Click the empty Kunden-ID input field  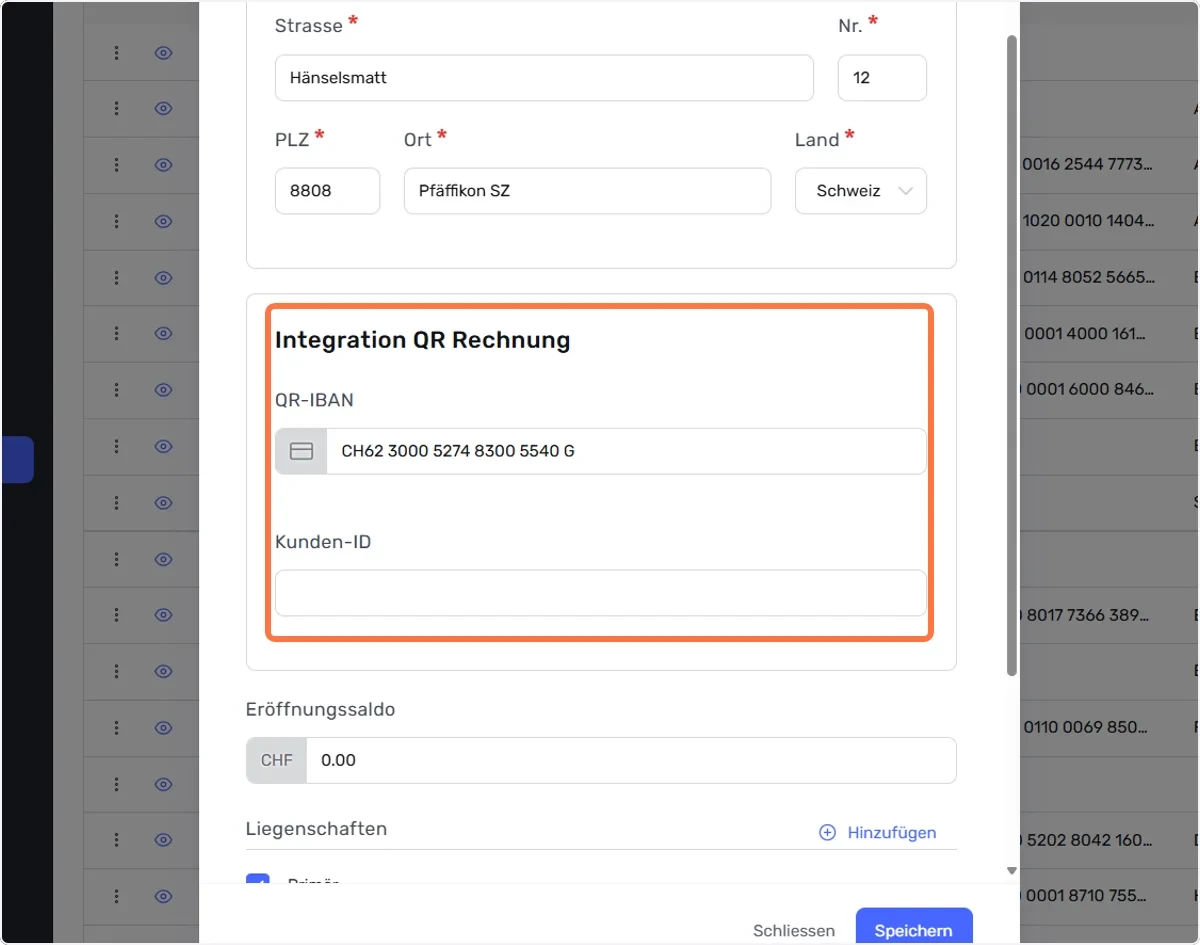(x=601, y=593)
